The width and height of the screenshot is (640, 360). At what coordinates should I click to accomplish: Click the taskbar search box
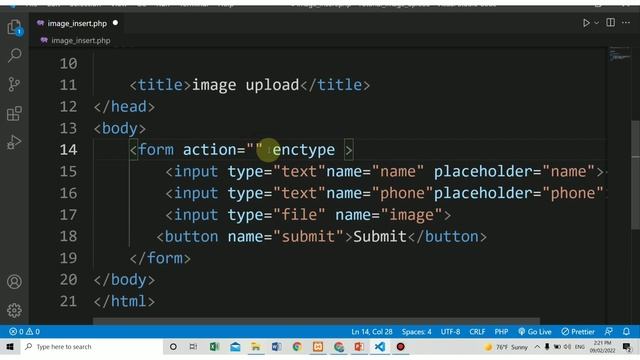(91, 347)
